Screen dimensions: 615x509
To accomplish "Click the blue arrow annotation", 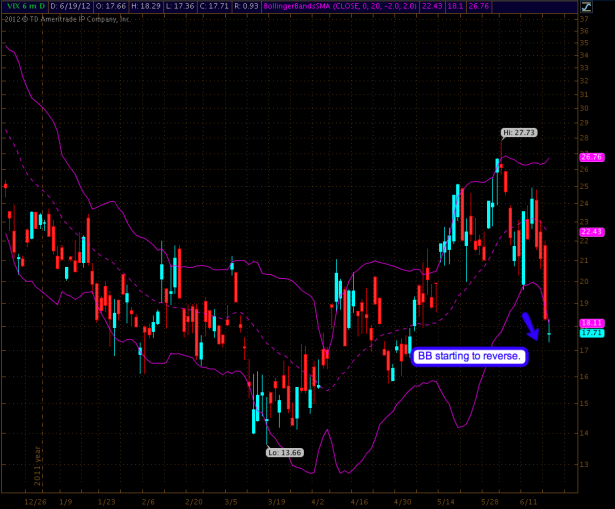I will [529, 326].
